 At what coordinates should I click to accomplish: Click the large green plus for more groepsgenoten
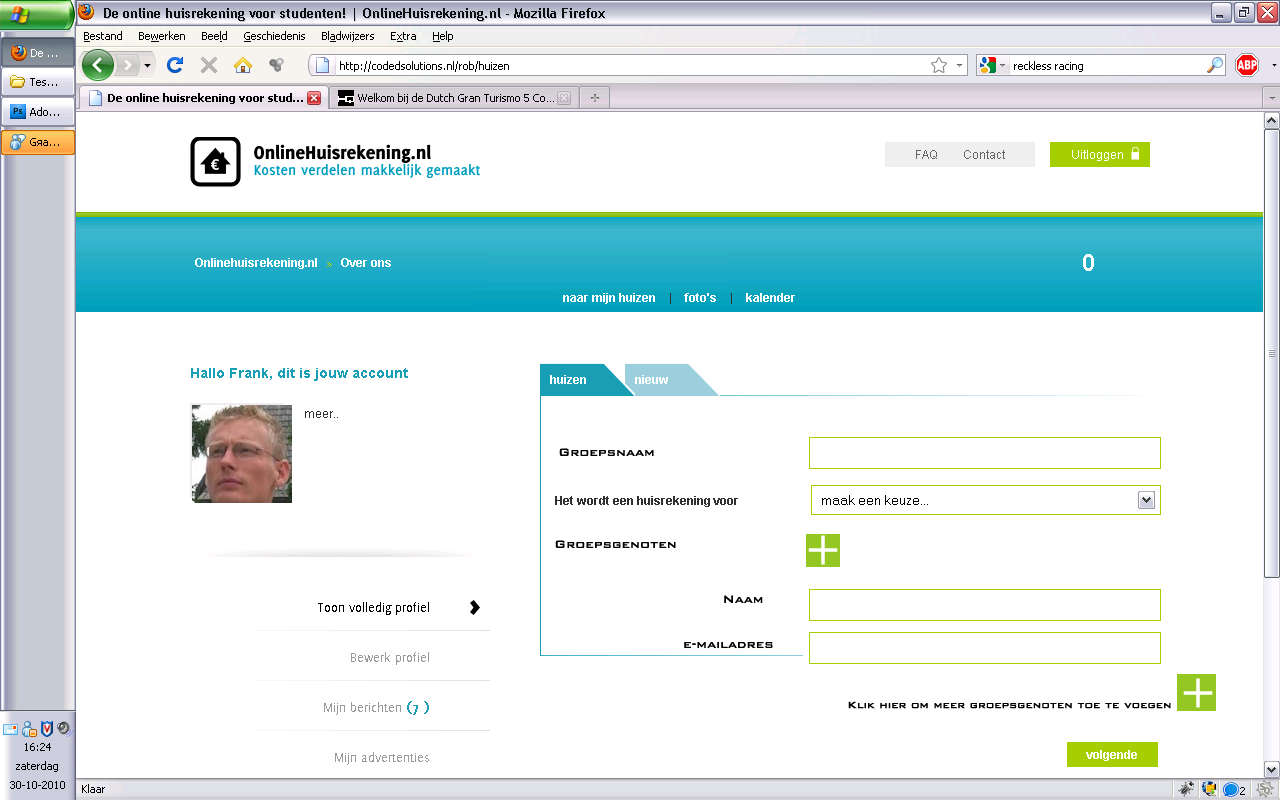point(1196,692)
